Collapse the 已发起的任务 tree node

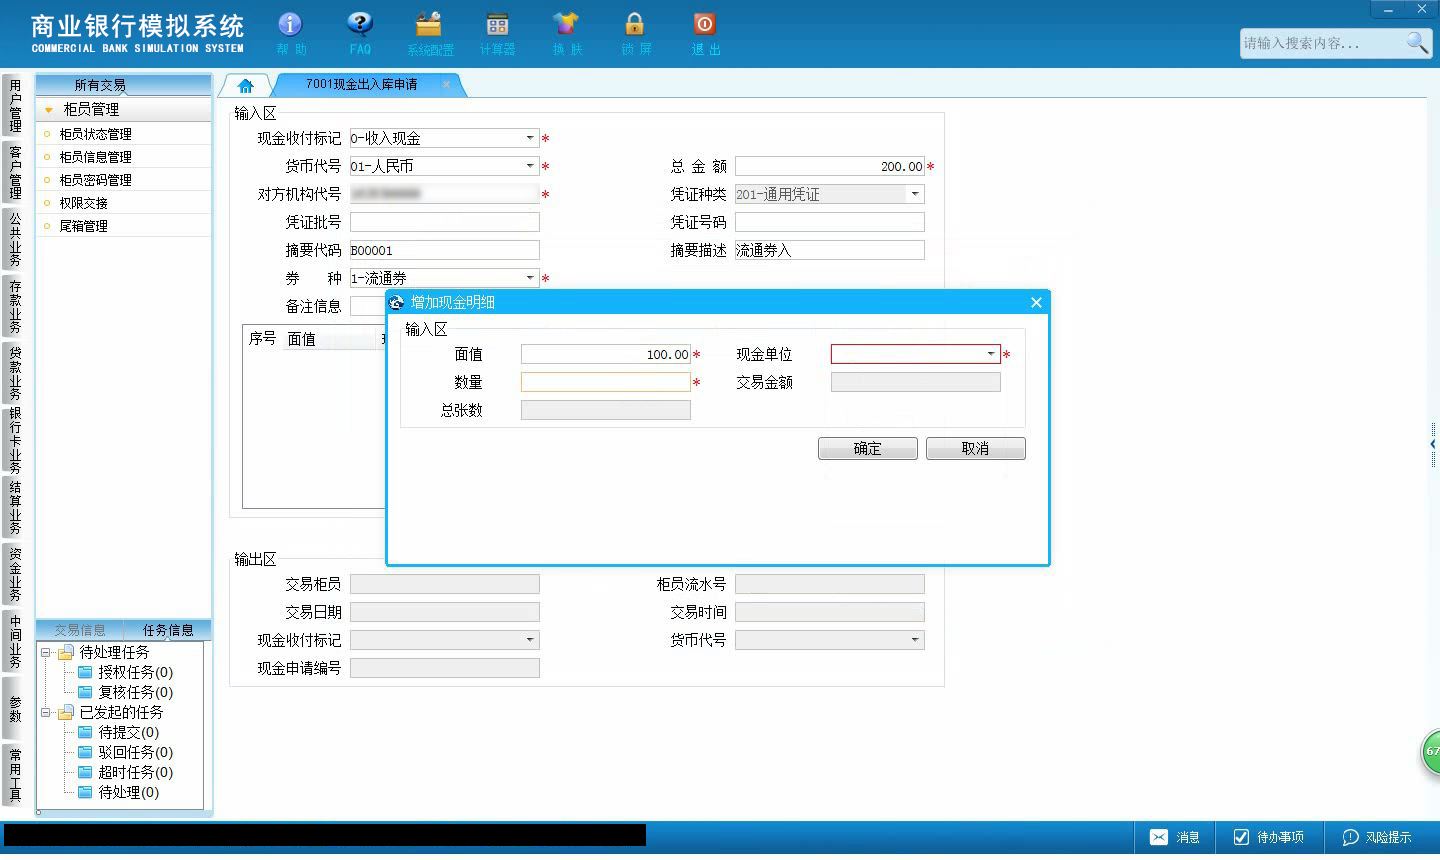pos(46,712)
